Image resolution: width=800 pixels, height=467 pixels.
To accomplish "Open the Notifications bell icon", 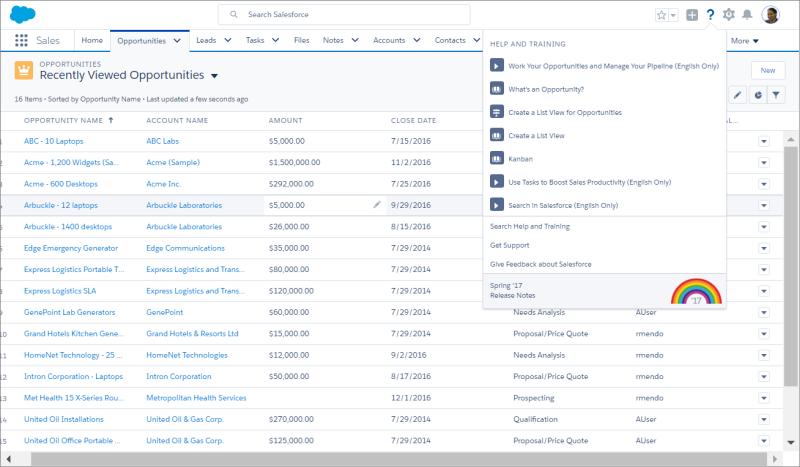I will click(x=747, y=14).
